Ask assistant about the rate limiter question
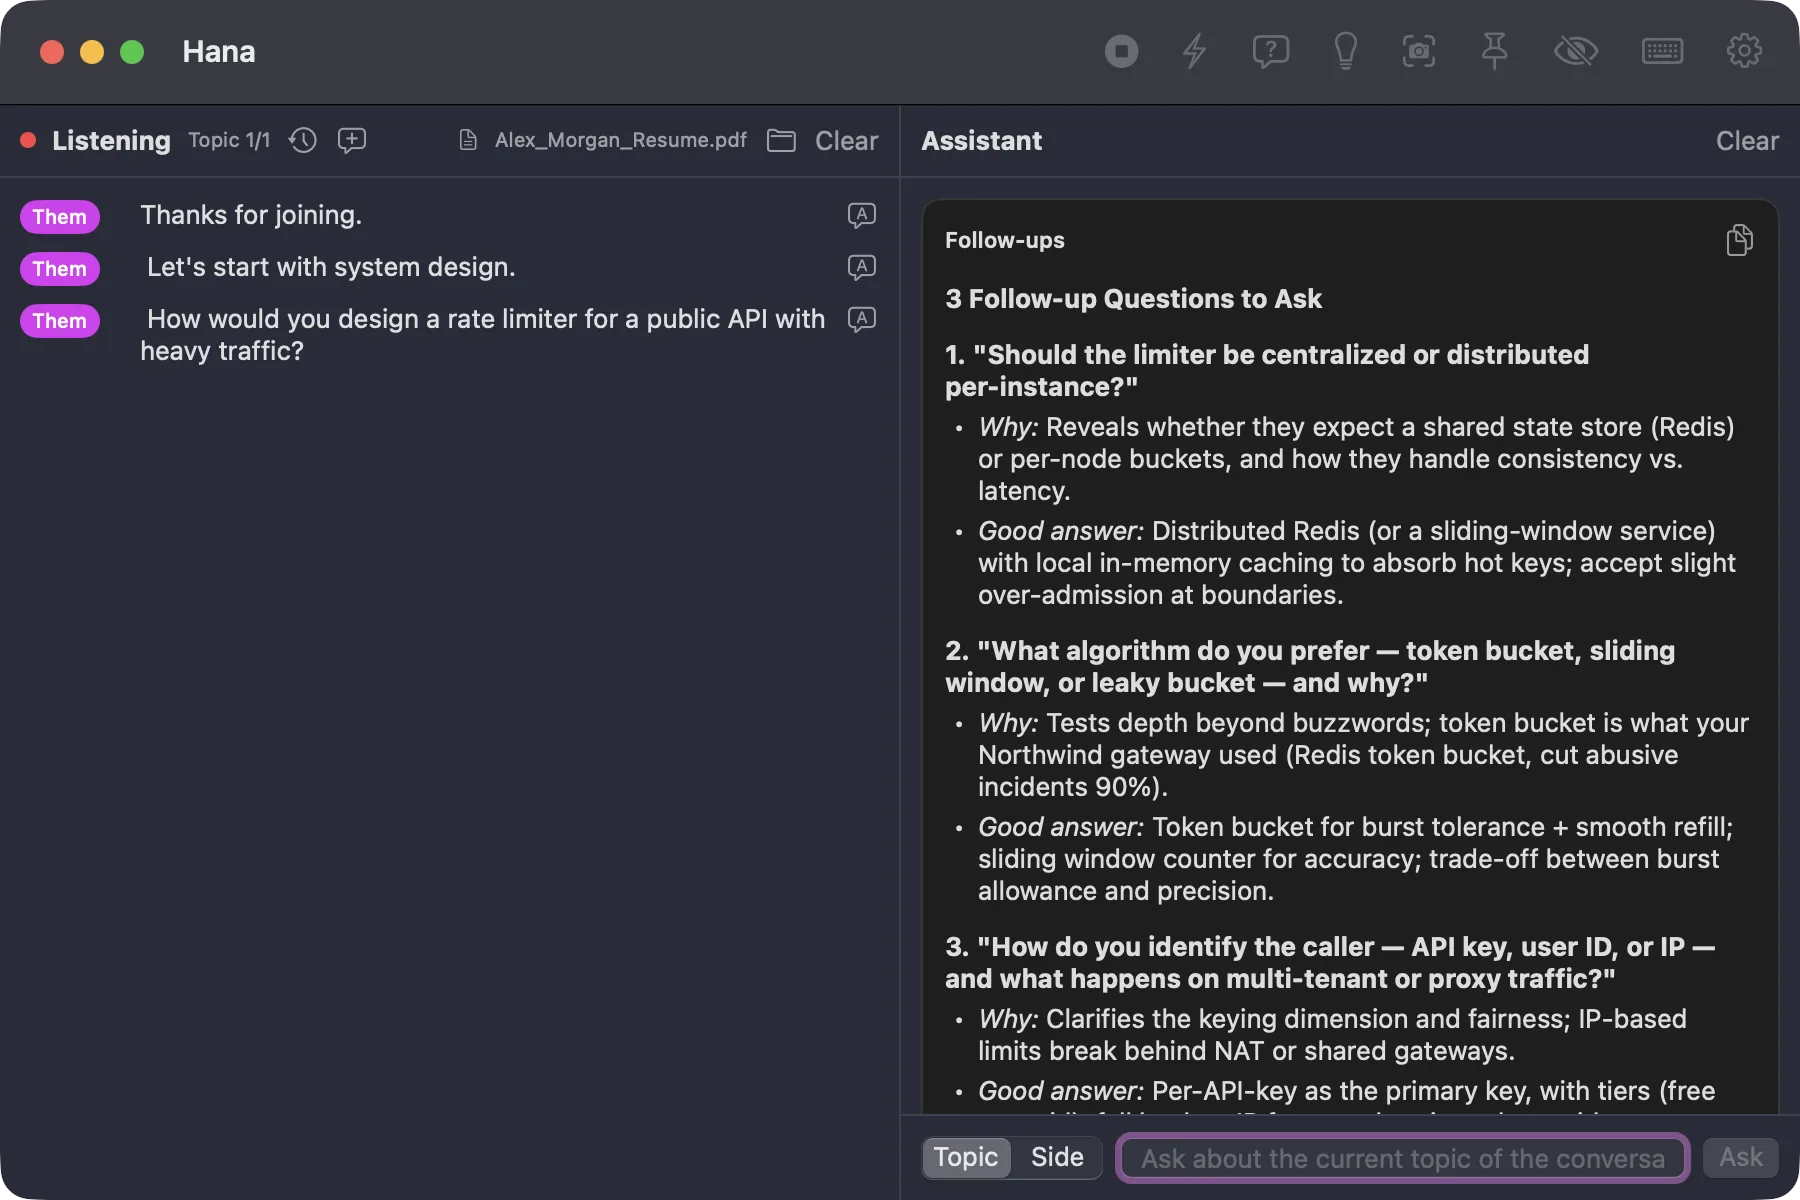The image size is (1800, 1200). tap(861, 319)
